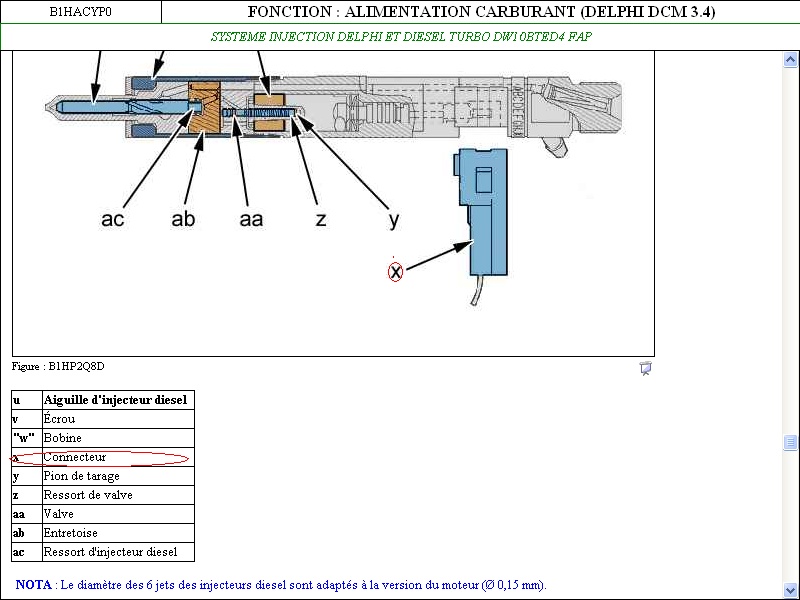
Task: Click the 'Entretoise' table cell
Action: click(118, 533)
